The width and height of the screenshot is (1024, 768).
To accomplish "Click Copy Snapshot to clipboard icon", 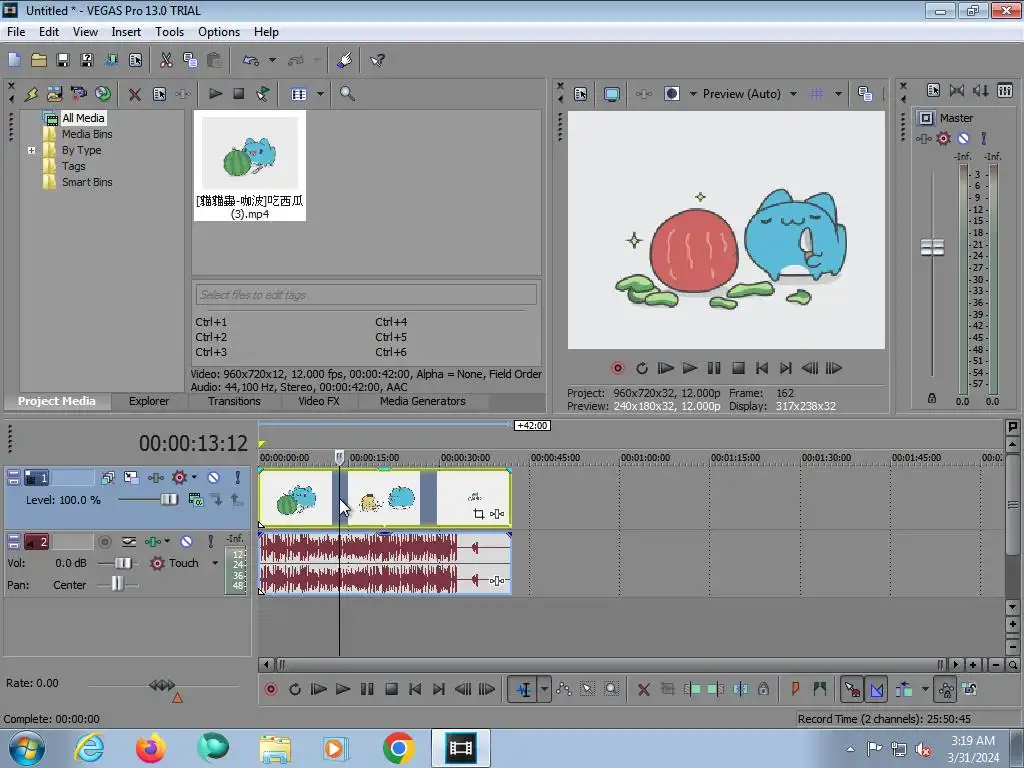I will point(865,94).
